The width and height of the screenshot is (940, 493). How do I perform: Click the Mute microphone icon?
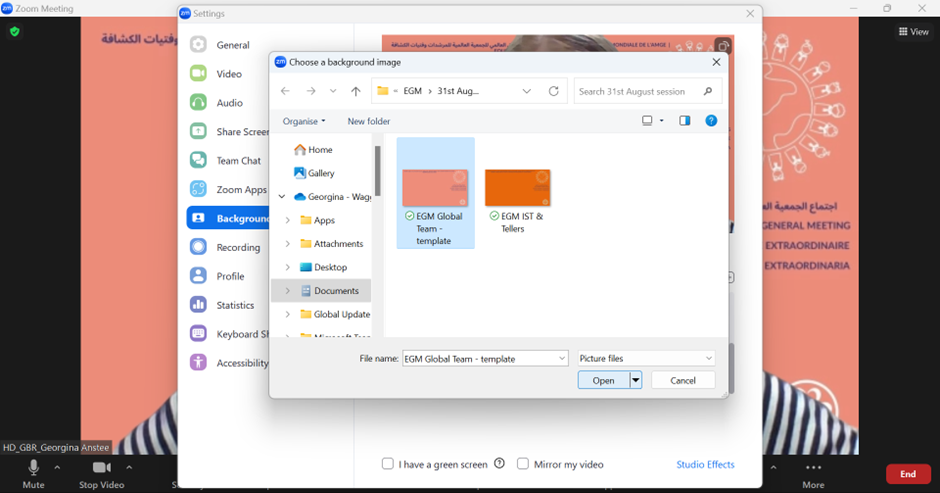tap(34, 467)
